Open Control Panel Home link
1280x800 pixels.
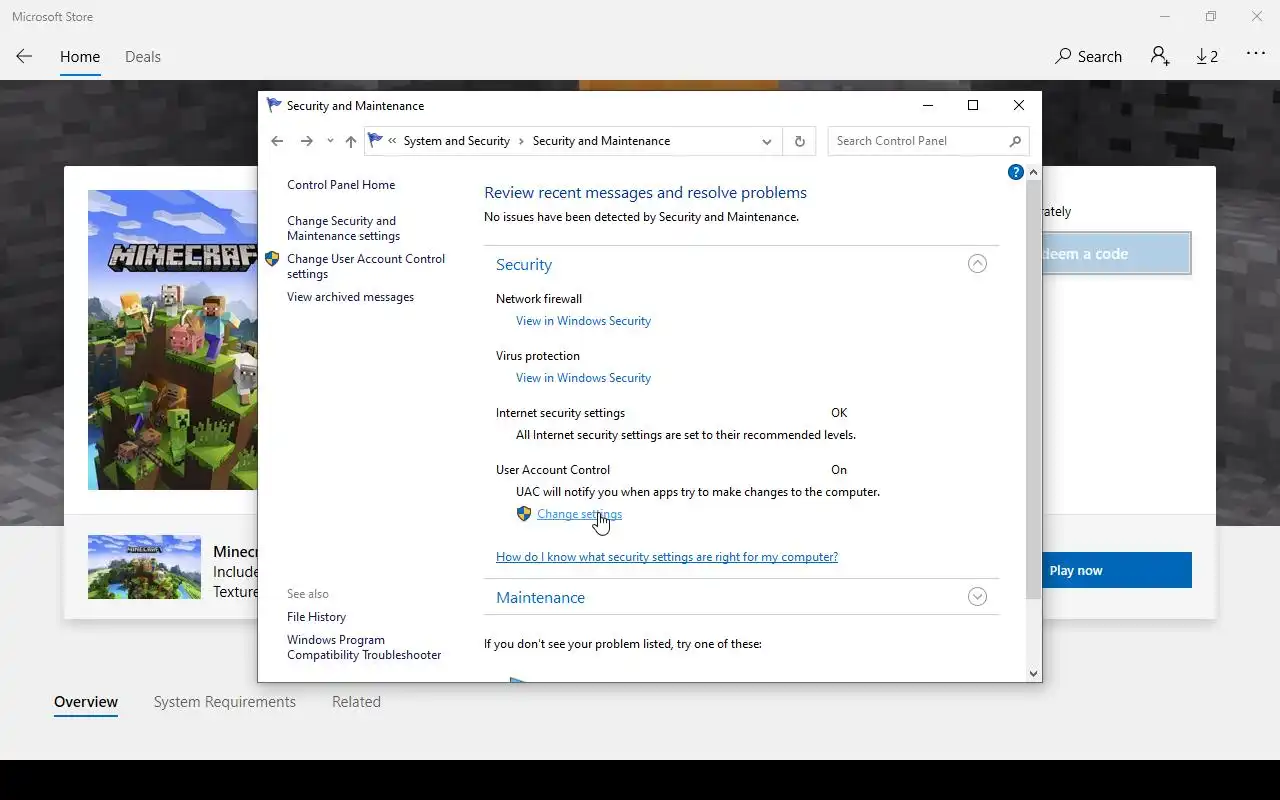(341, 185)
